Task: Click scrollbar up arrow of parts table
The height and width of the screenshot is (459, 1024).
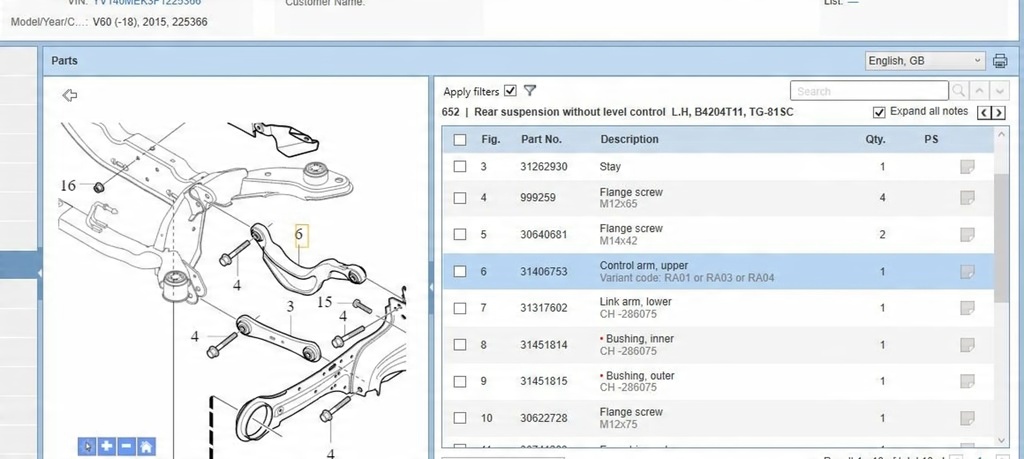Action: pos(1002,134)
